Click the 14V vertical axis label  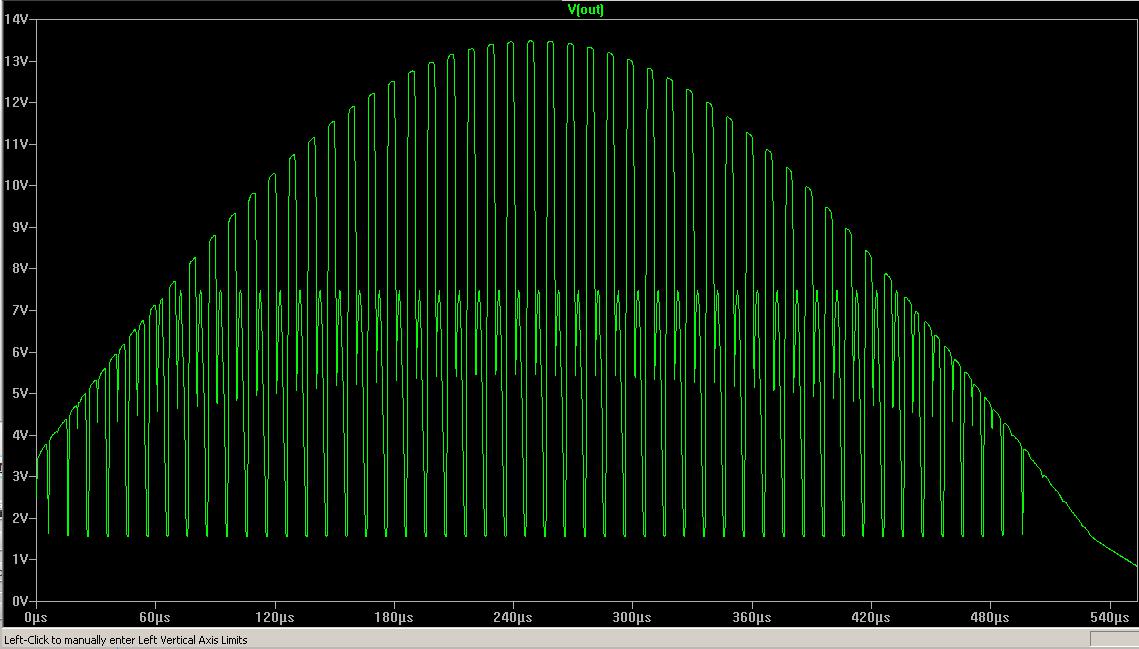(15, 20)
